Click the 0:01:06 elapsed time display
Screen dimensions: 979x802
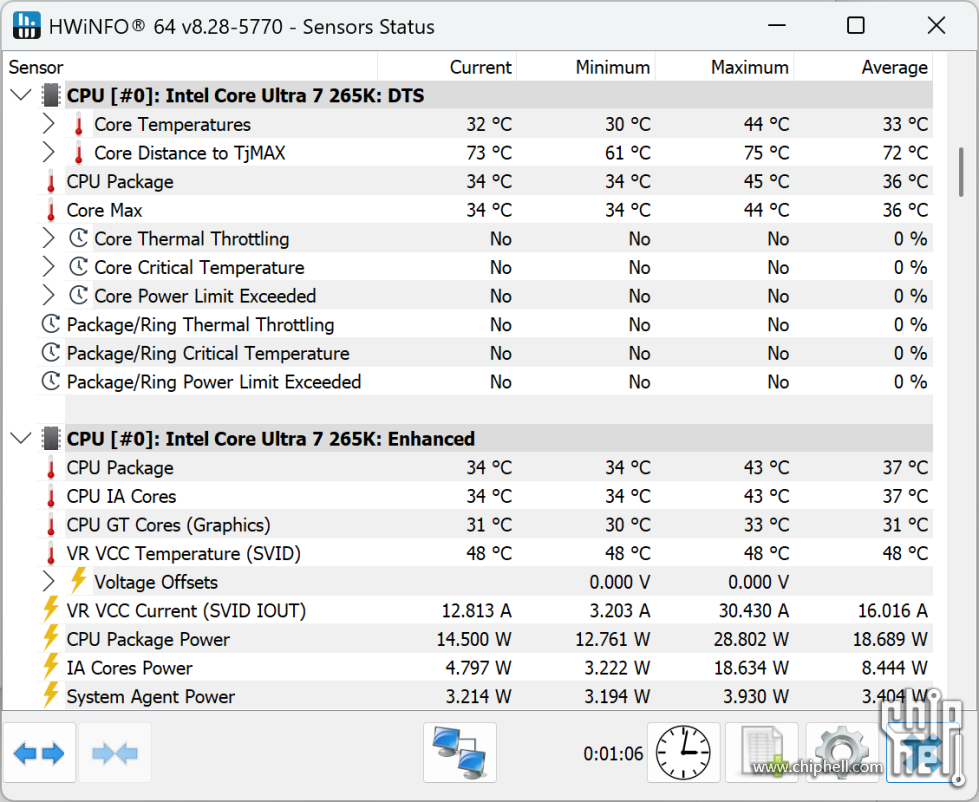tap(613, 753)
